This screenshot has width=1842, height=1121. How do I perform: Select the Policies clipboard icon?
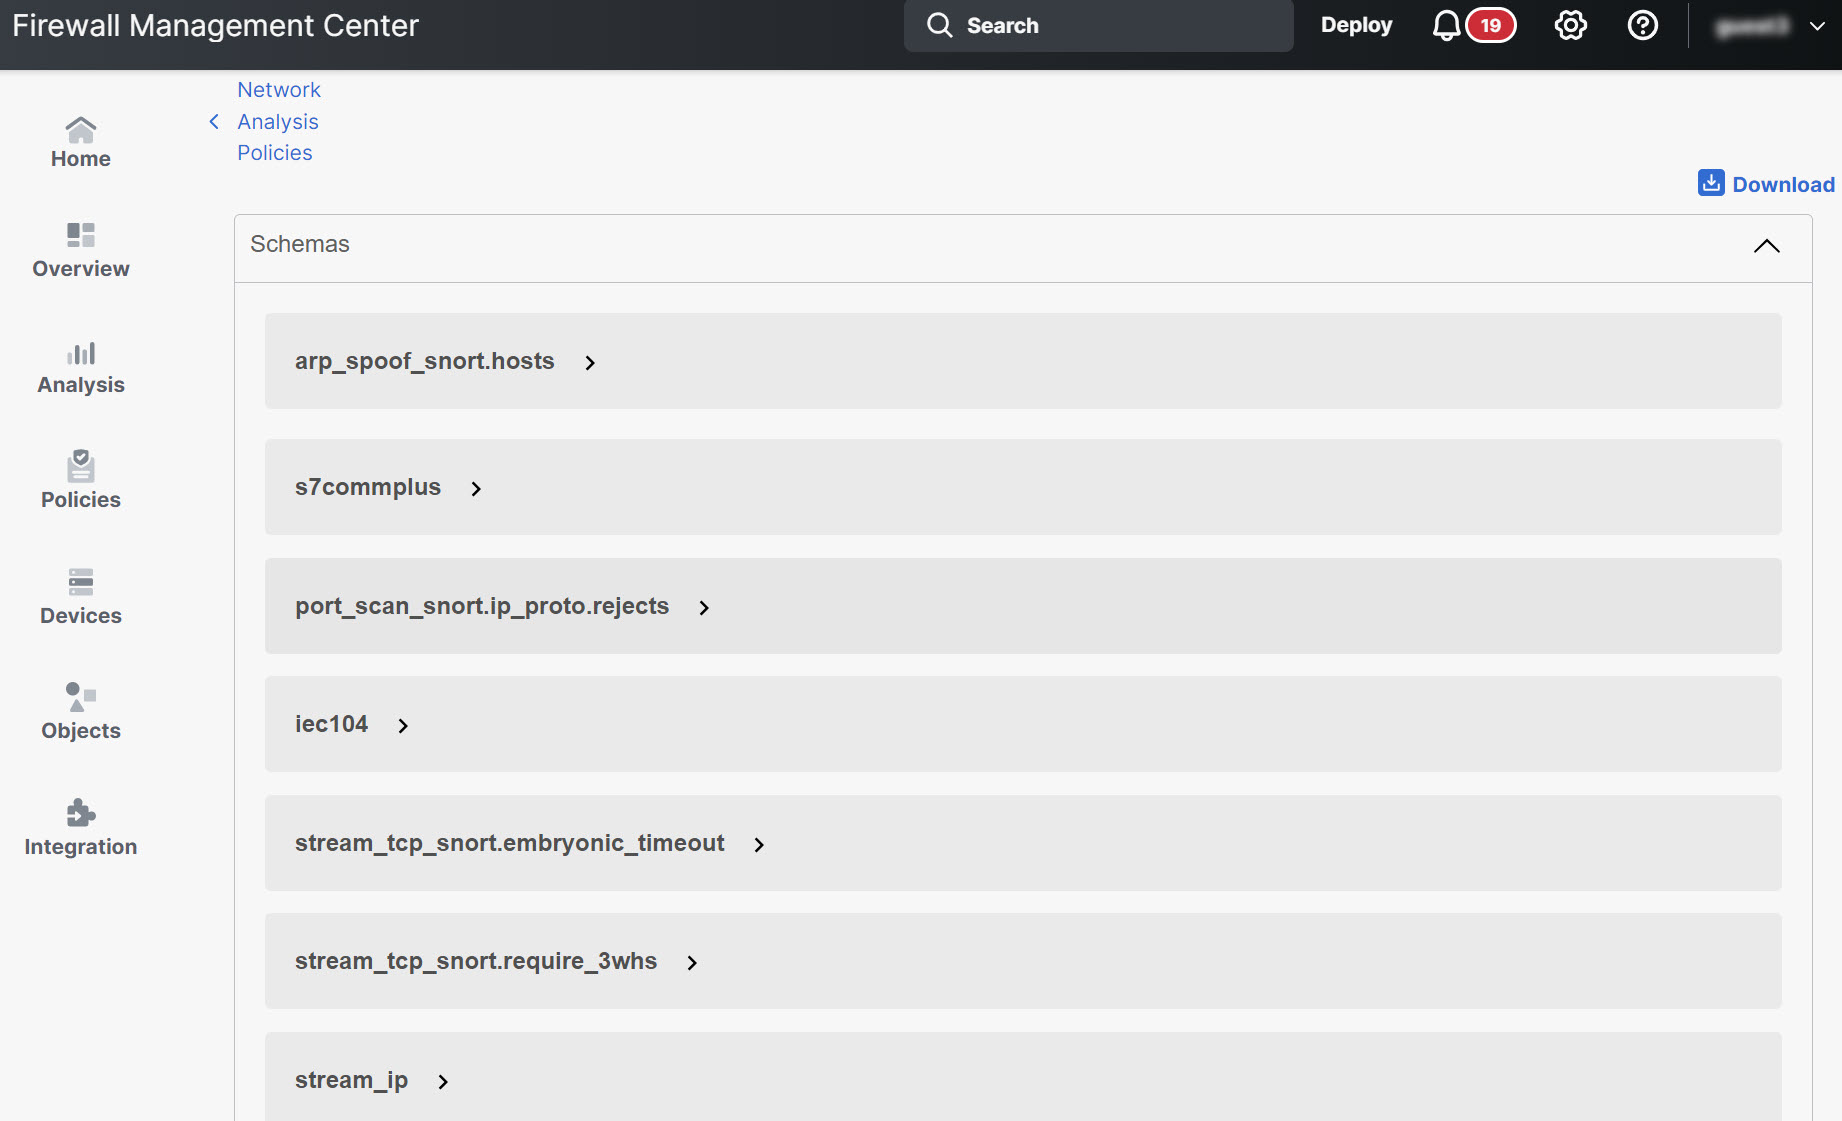pyautogui.click(x=80, y=466)
